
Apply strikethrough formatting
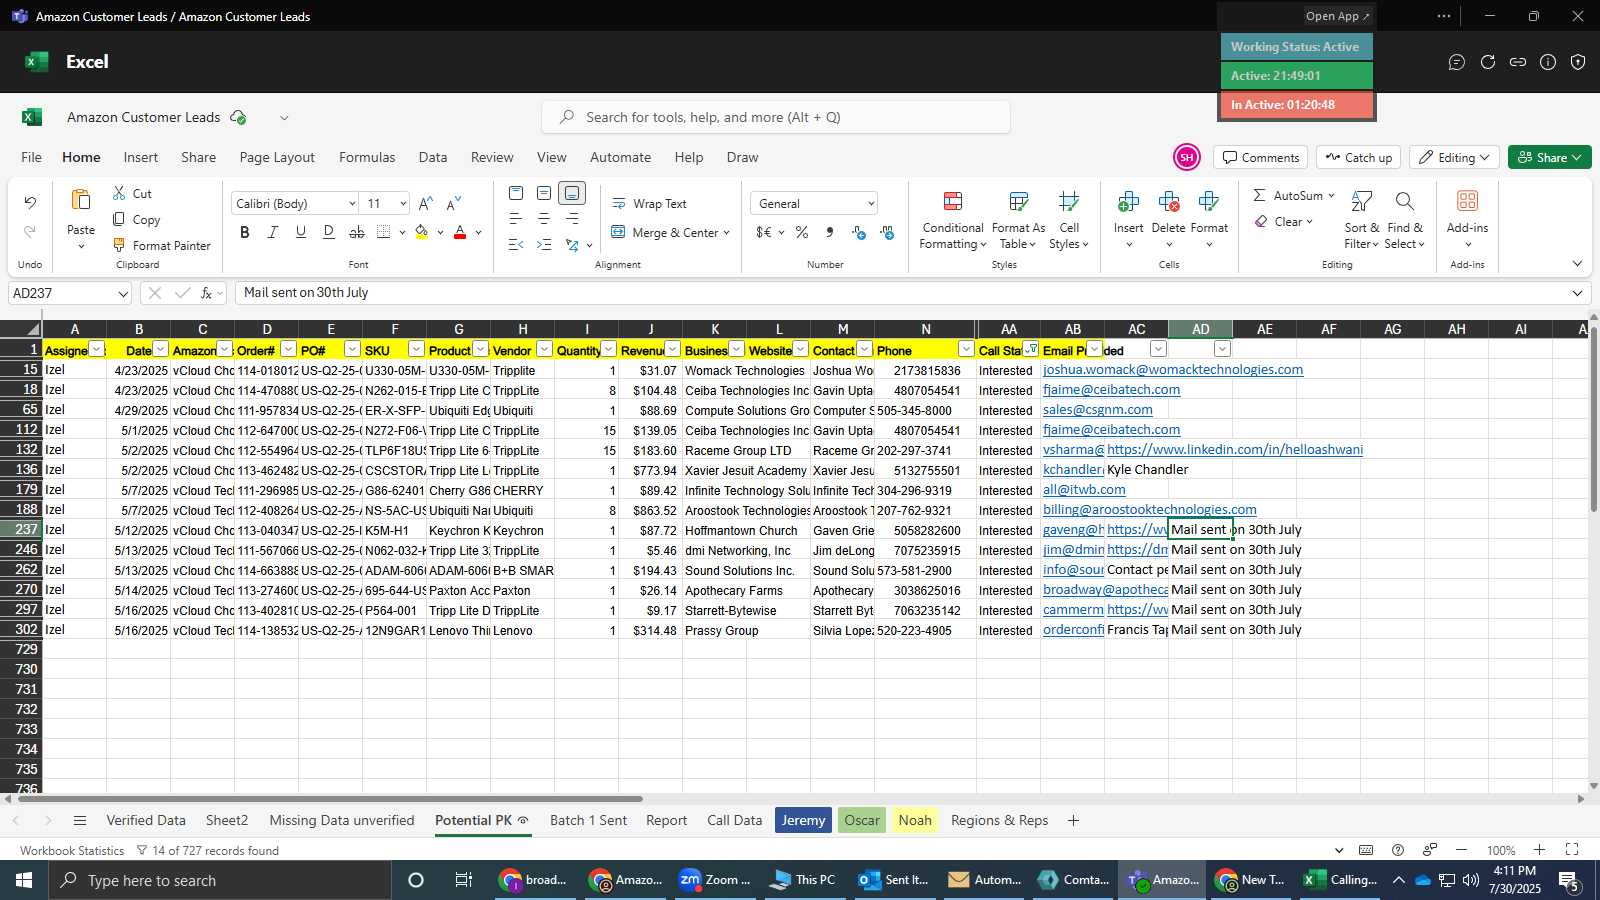(x=357, y=232)
